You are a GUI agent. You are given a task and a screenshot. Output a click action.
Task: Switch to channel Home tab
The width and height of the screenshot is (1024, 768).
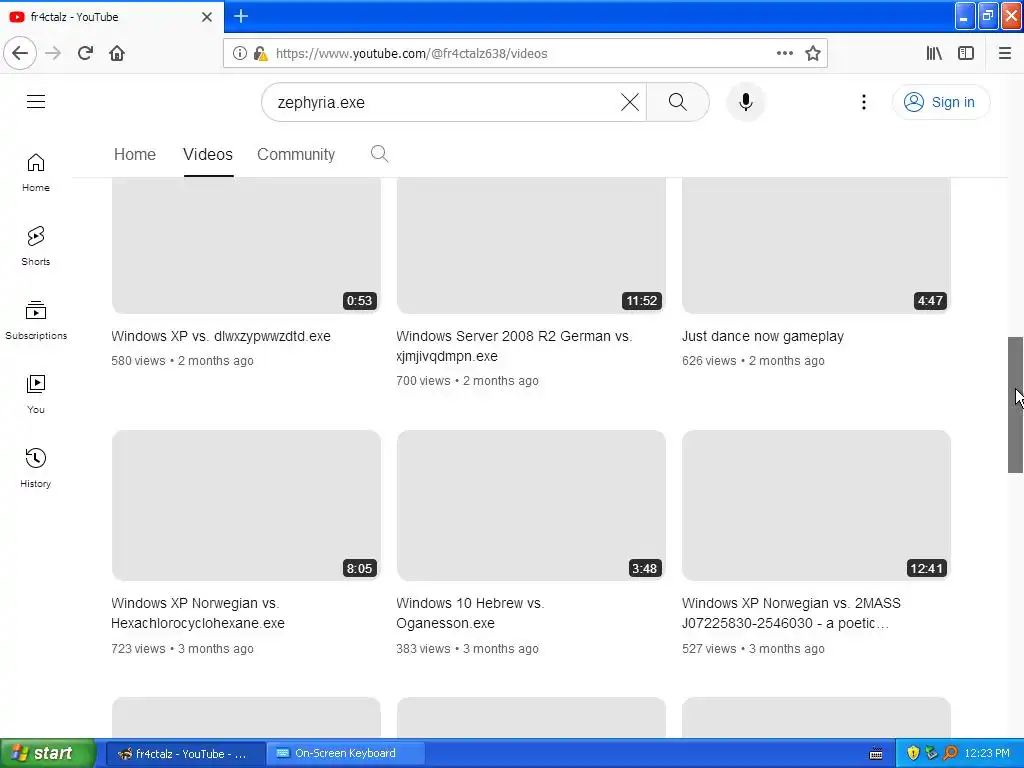(135, 154)
